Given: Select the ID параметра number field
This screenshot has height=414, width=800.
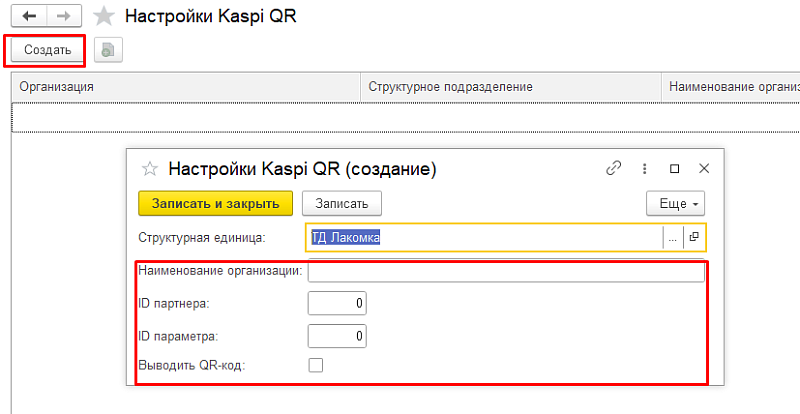Looking at the screenshot, I should (338, 335).
